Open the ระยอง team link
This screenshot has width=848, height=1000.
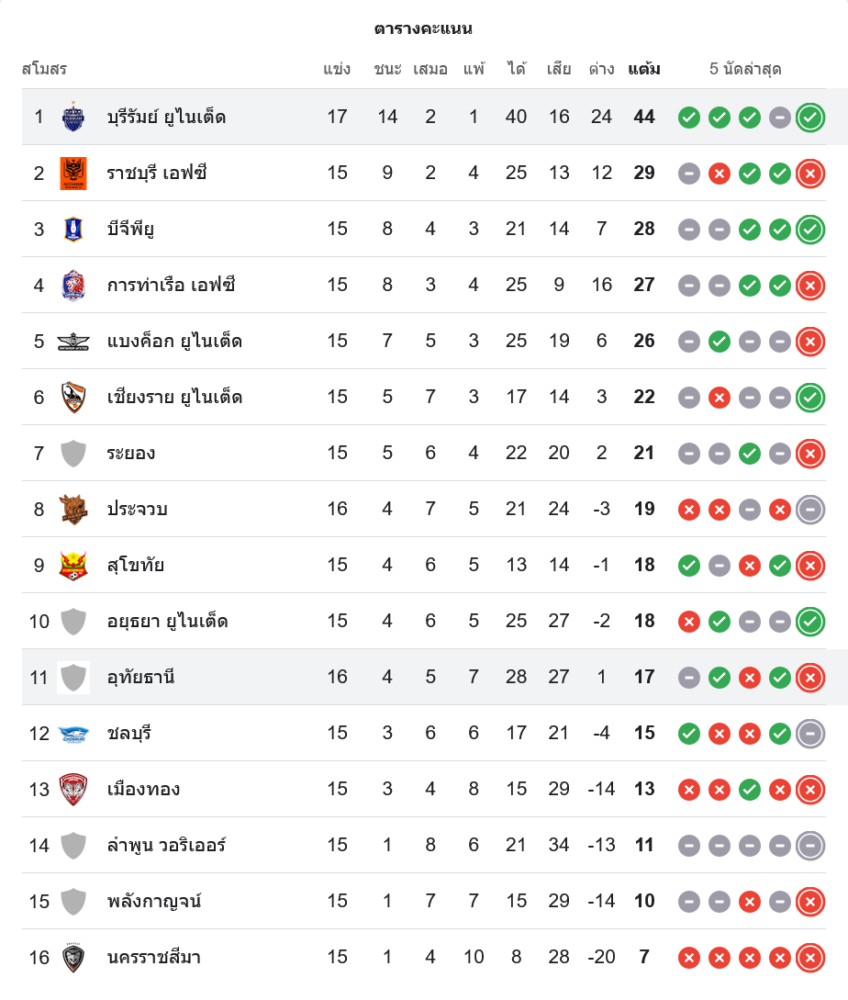point(131,453)
